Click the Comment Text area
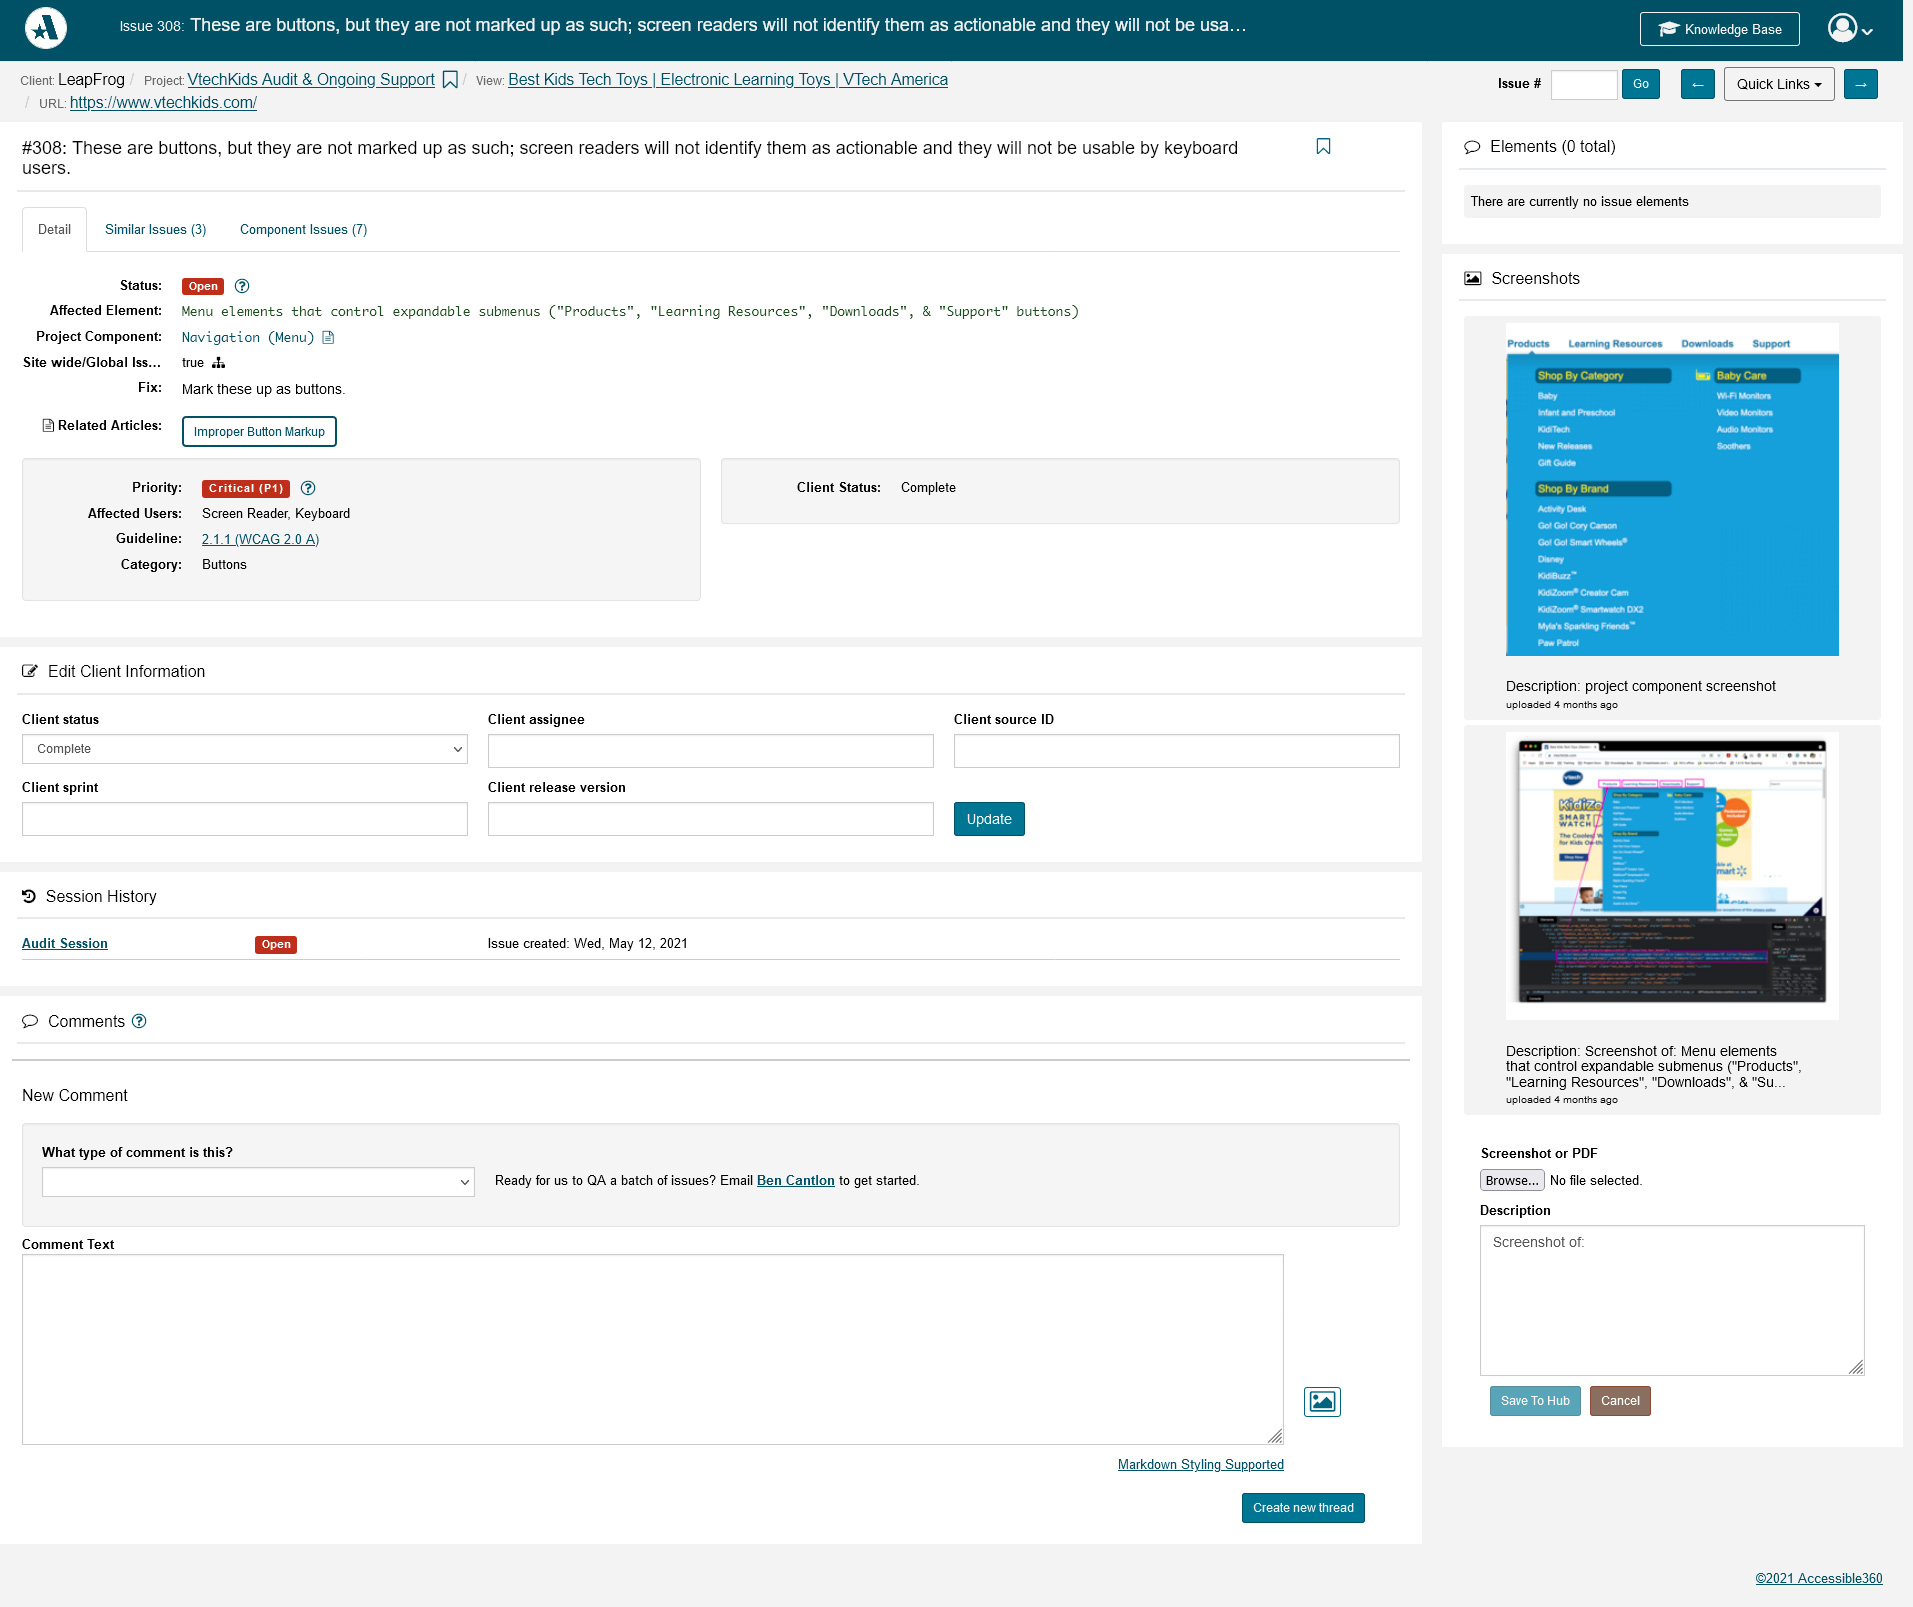This screenshot has width=1913, height=1607. point(653,1350)
